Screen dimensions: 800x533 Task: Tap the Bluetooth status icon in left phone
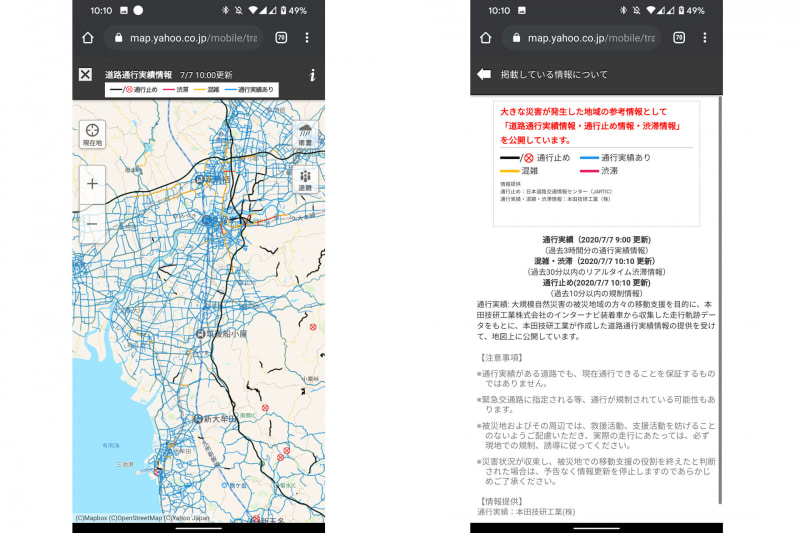(225, 10)
